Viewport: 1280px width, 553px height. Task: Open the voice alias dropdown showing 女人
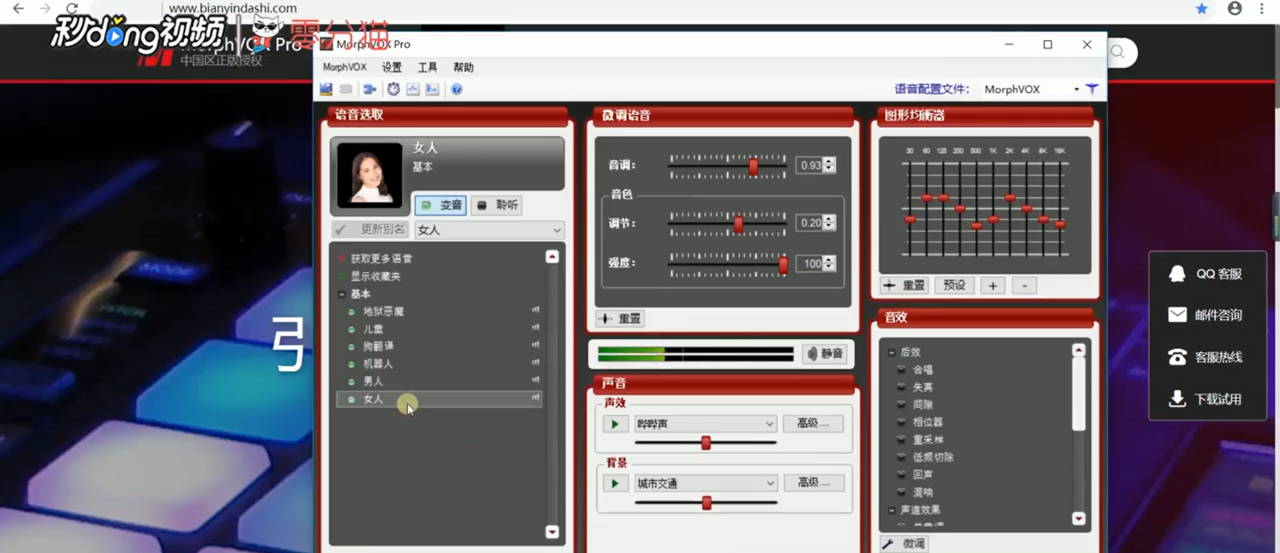(x=489, y=230)
